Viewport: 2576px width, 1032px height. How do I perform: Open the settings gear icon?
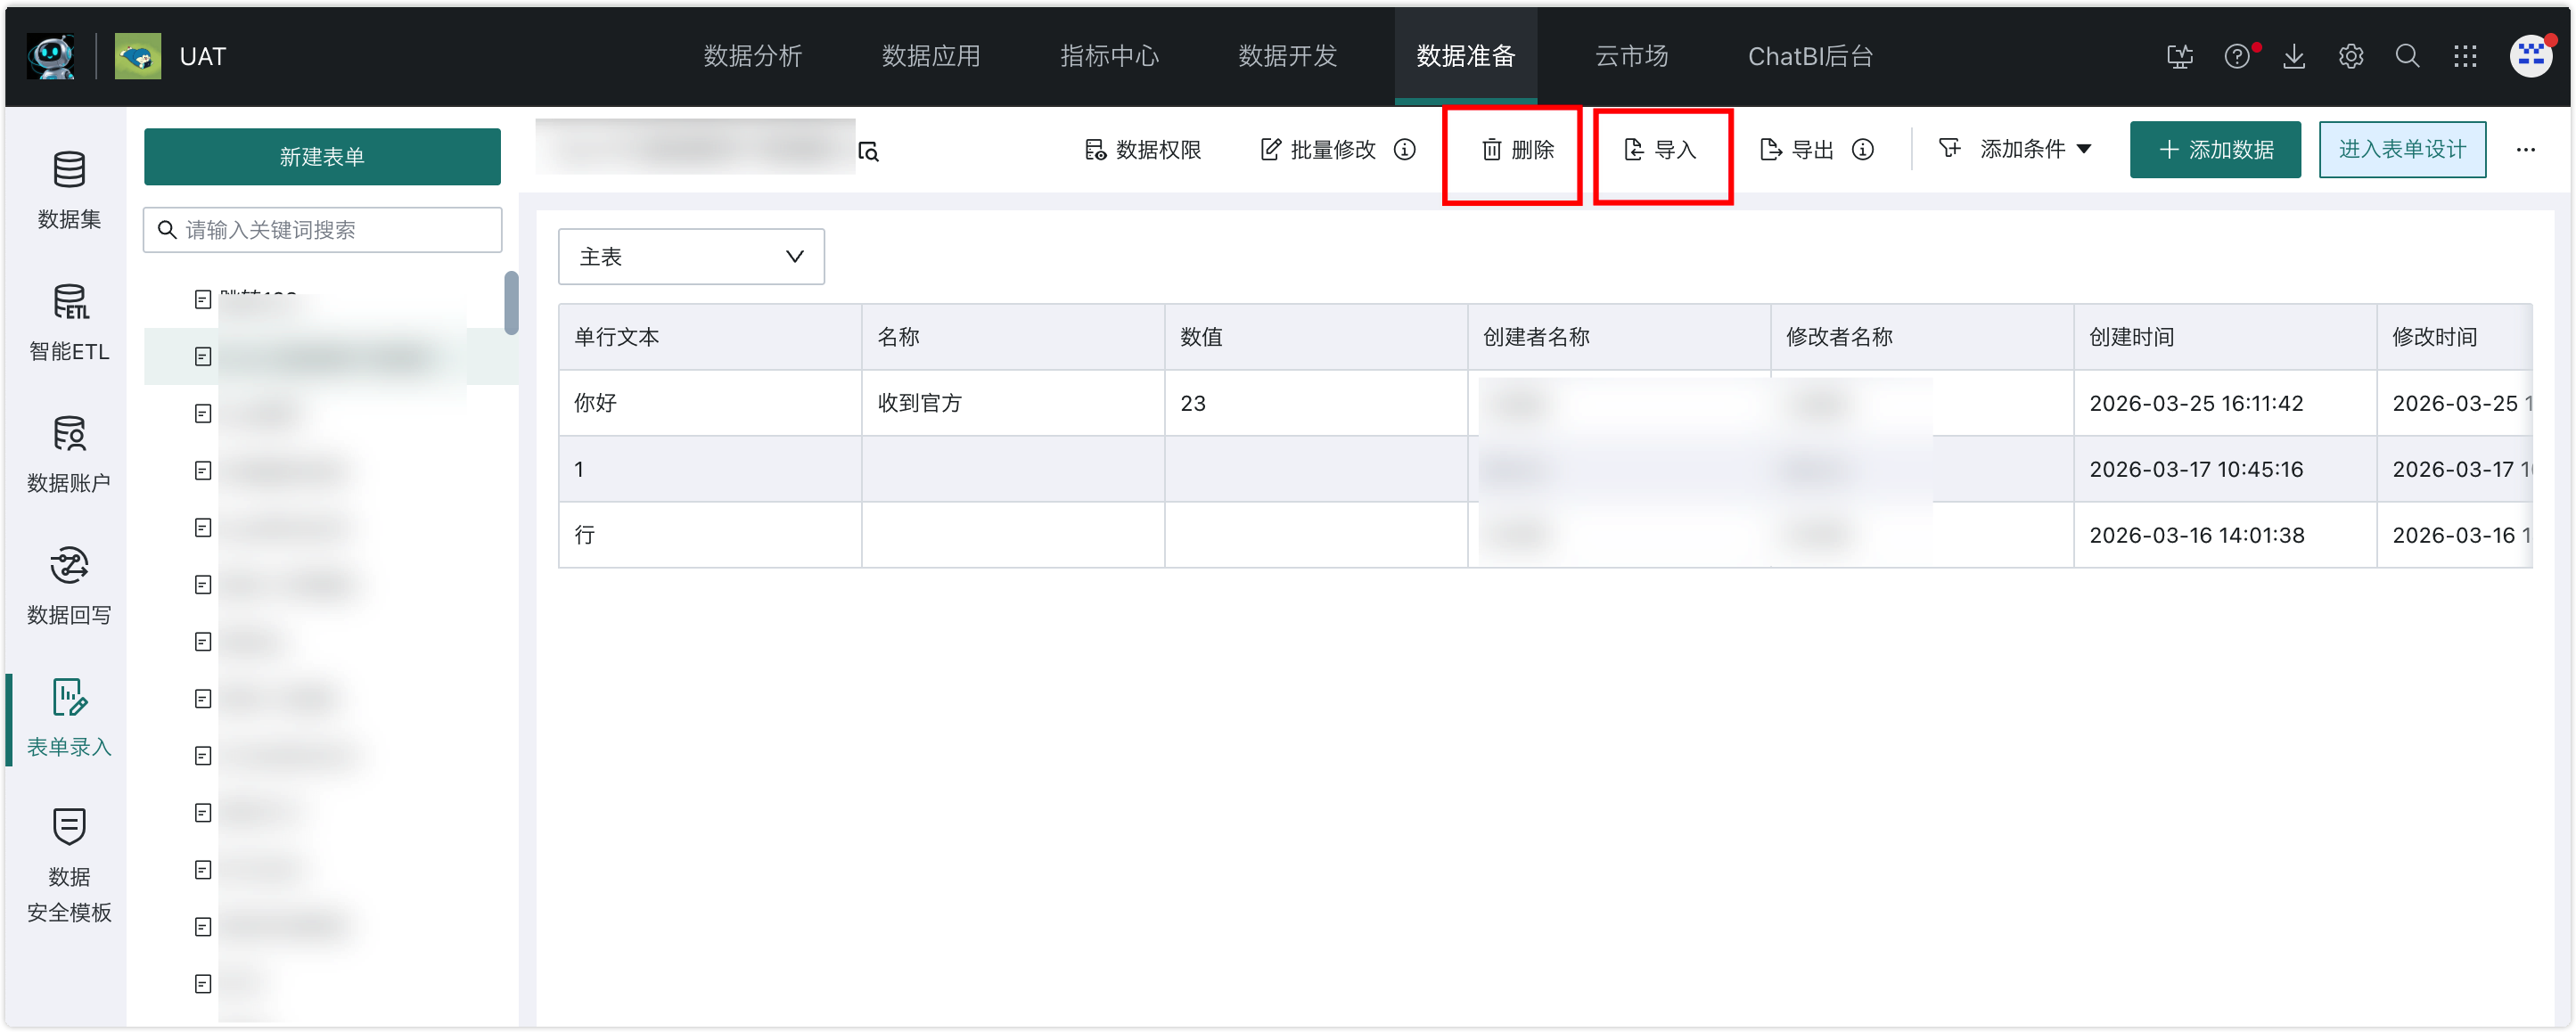(x=2351, y=56)
